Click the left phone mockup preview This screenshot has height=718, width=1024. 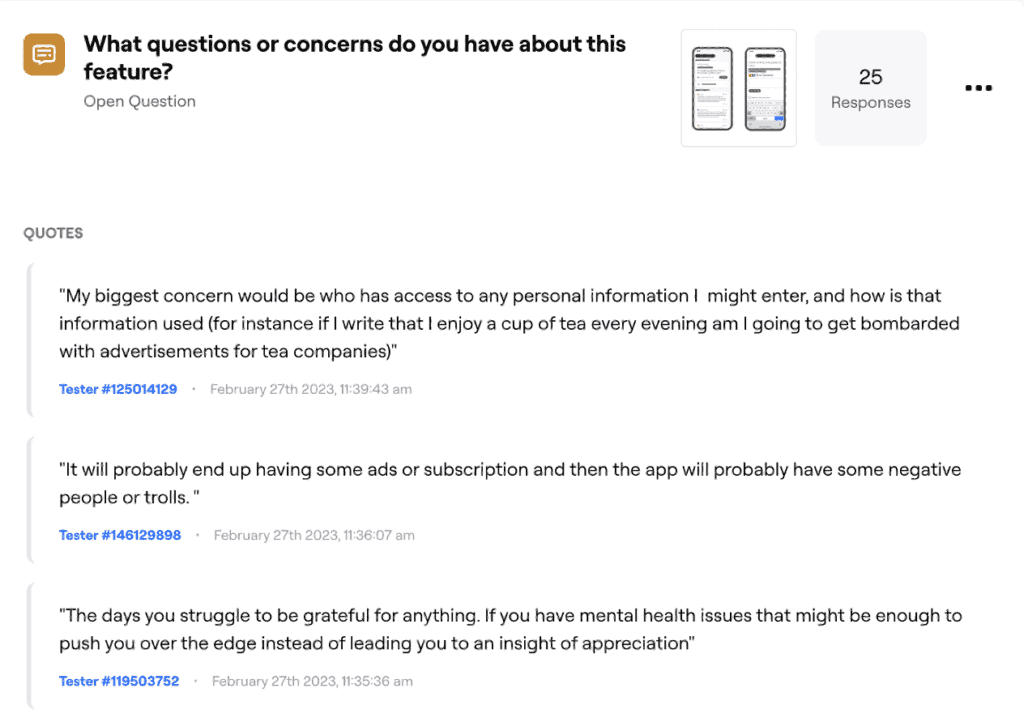coord(712,87)
